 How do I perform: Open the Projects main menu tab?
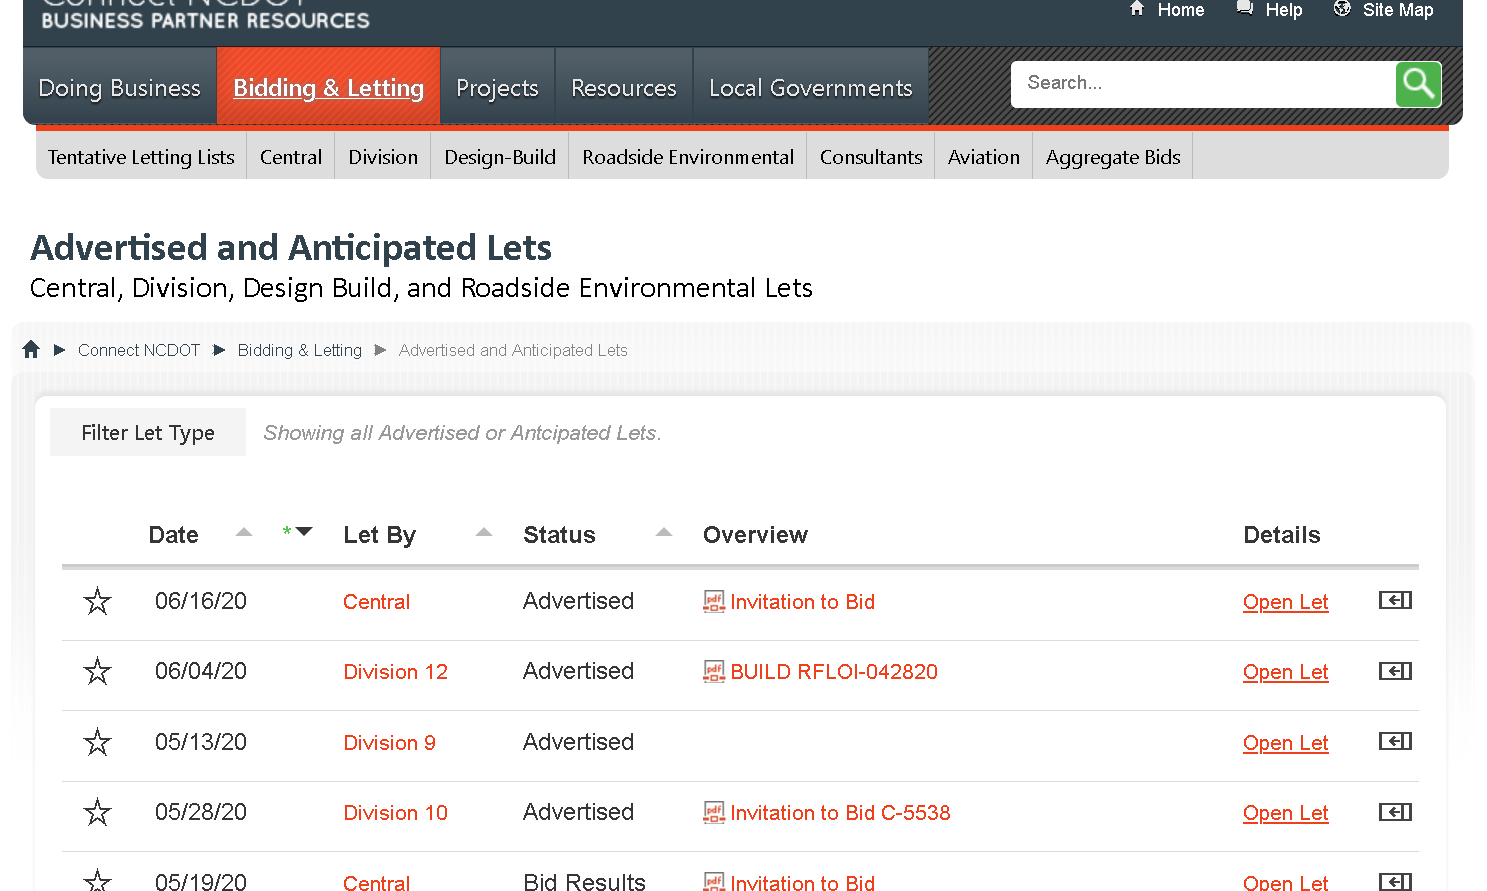pyautogui.click(x=497, y=88)
